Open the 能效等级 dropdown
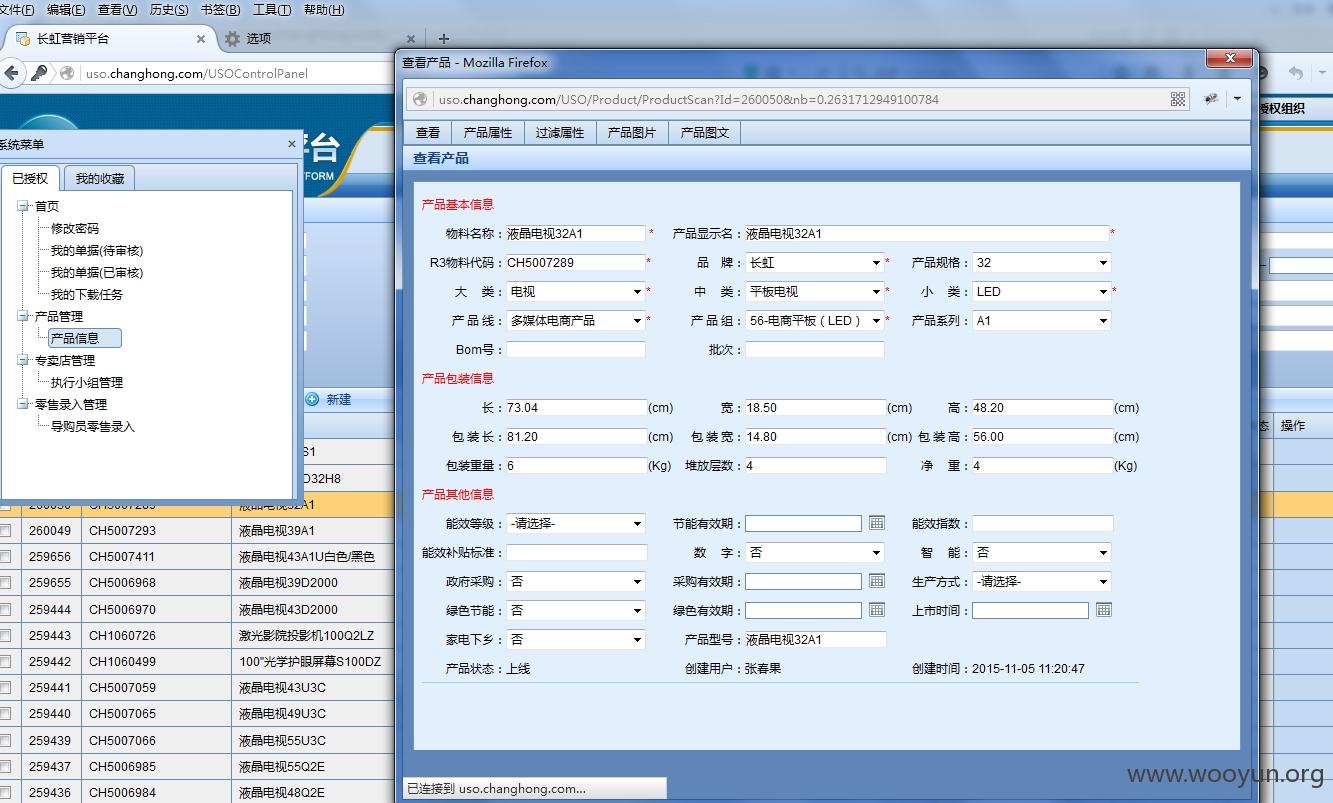 [x=575, y=523]
